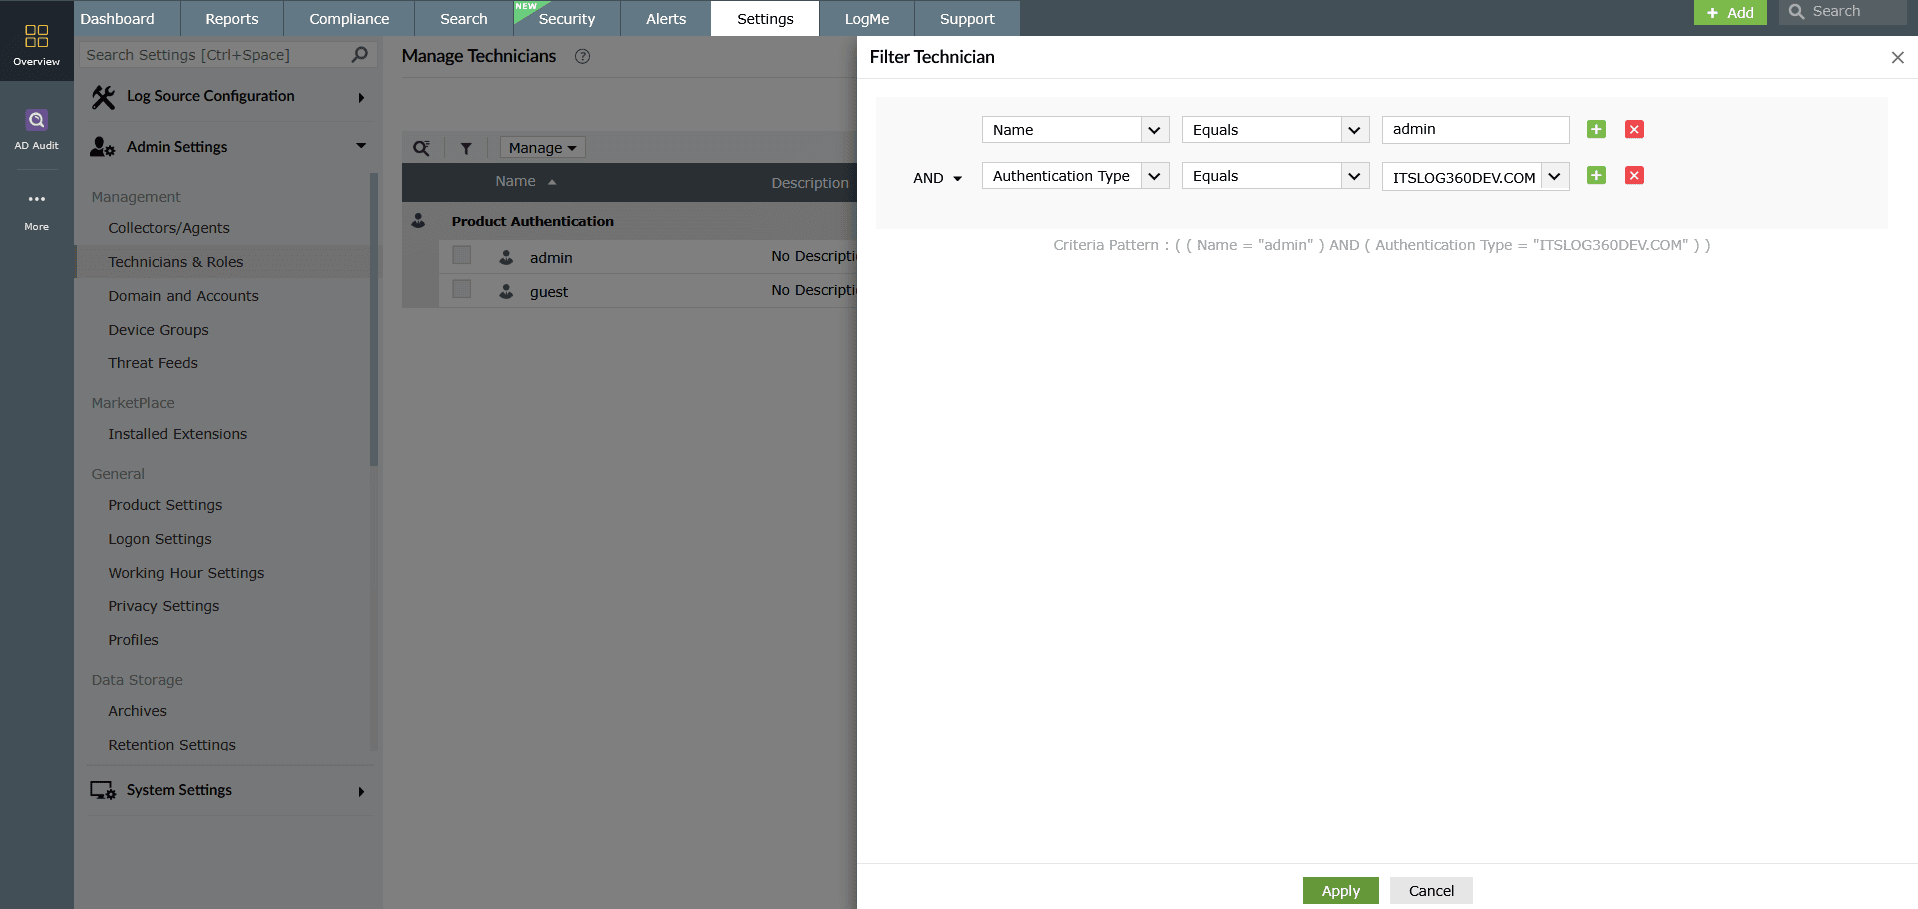Screen dimensions: 1918x909
Task: Toggle the AND logical operator dropdown
Action: pyautogui.click(x=937, y=178)
